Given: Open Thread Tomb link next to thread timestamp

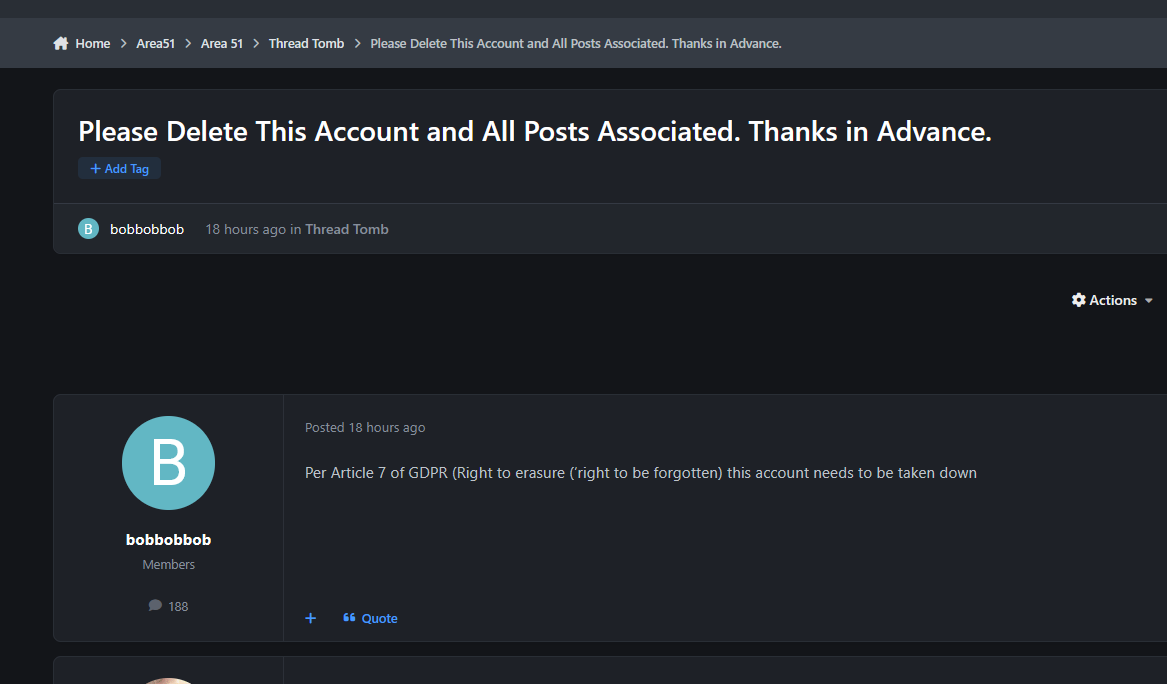Looking at the screenshot, I should (346, 229).
